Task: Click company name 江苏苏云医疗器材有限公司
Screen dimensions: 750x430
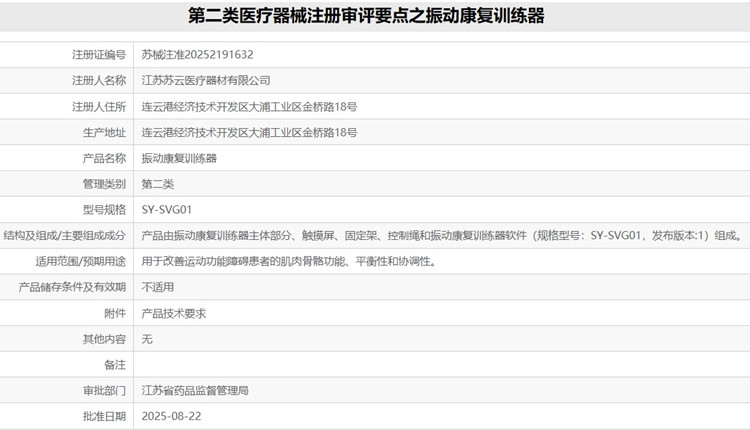Action: click(206, 80)
